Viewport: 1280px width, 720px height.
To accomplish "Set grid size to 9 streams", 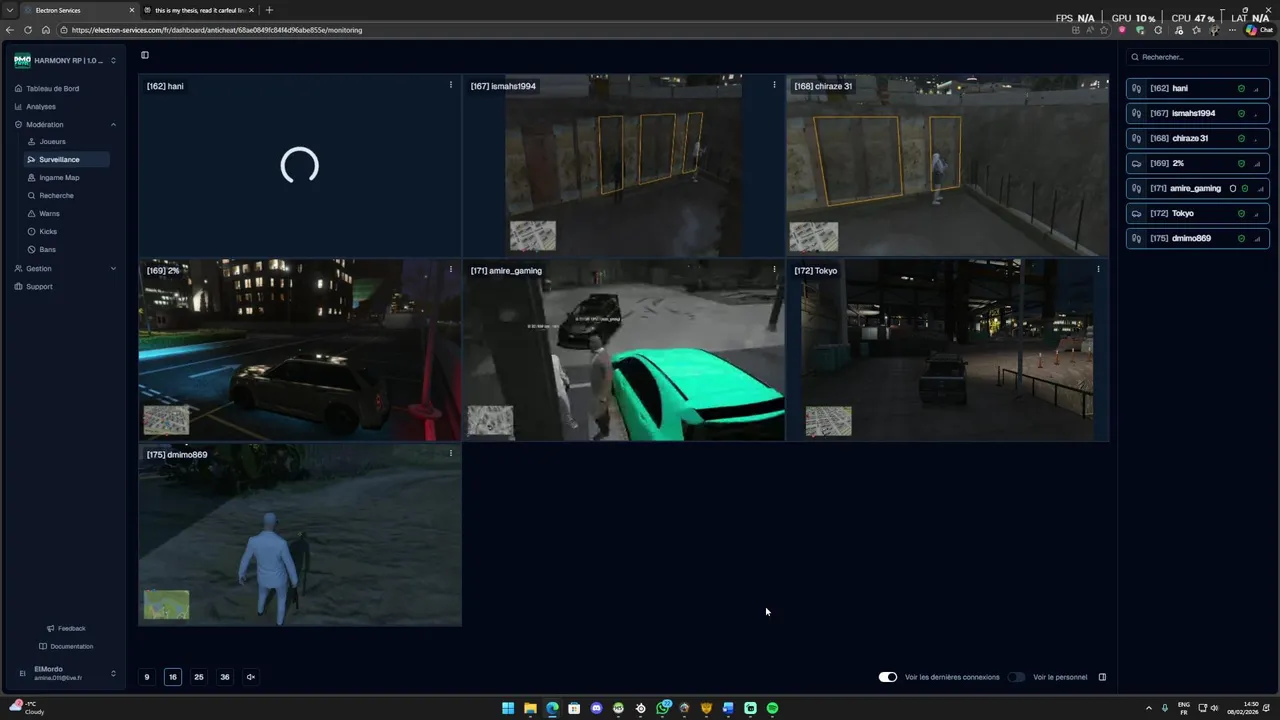I will click(147, 677).
